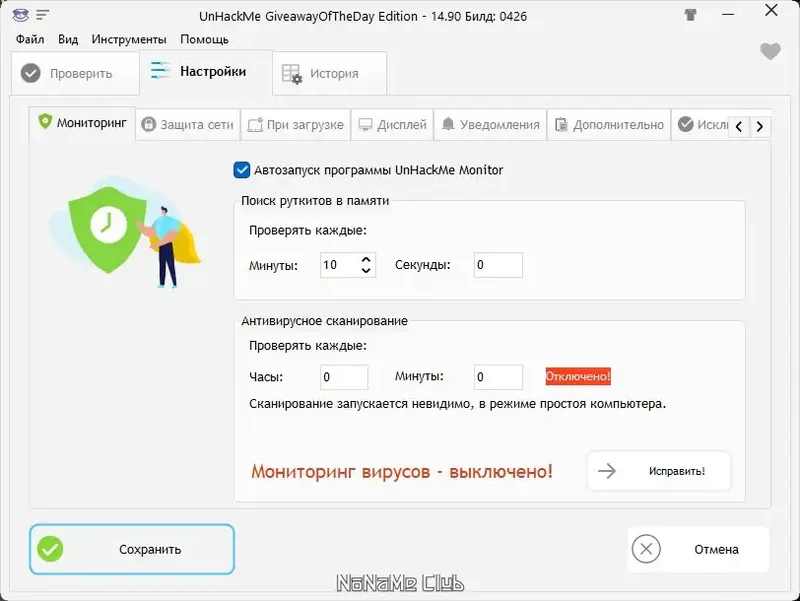Switch to the История tab
The height and width of the screenshot is (601, 800).
pyautogui.click(x=330, y=72)
